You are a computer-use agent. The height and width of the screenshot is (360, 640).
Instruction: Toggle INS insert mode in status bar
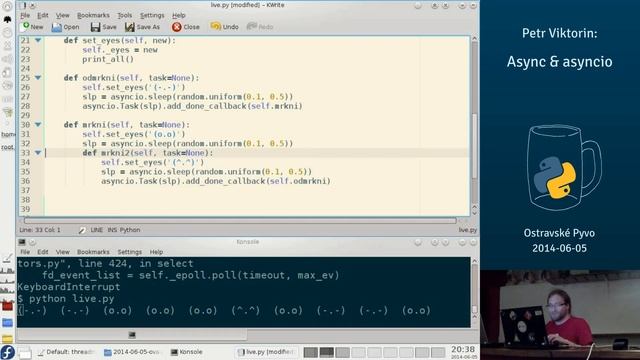tap(112, 230)
